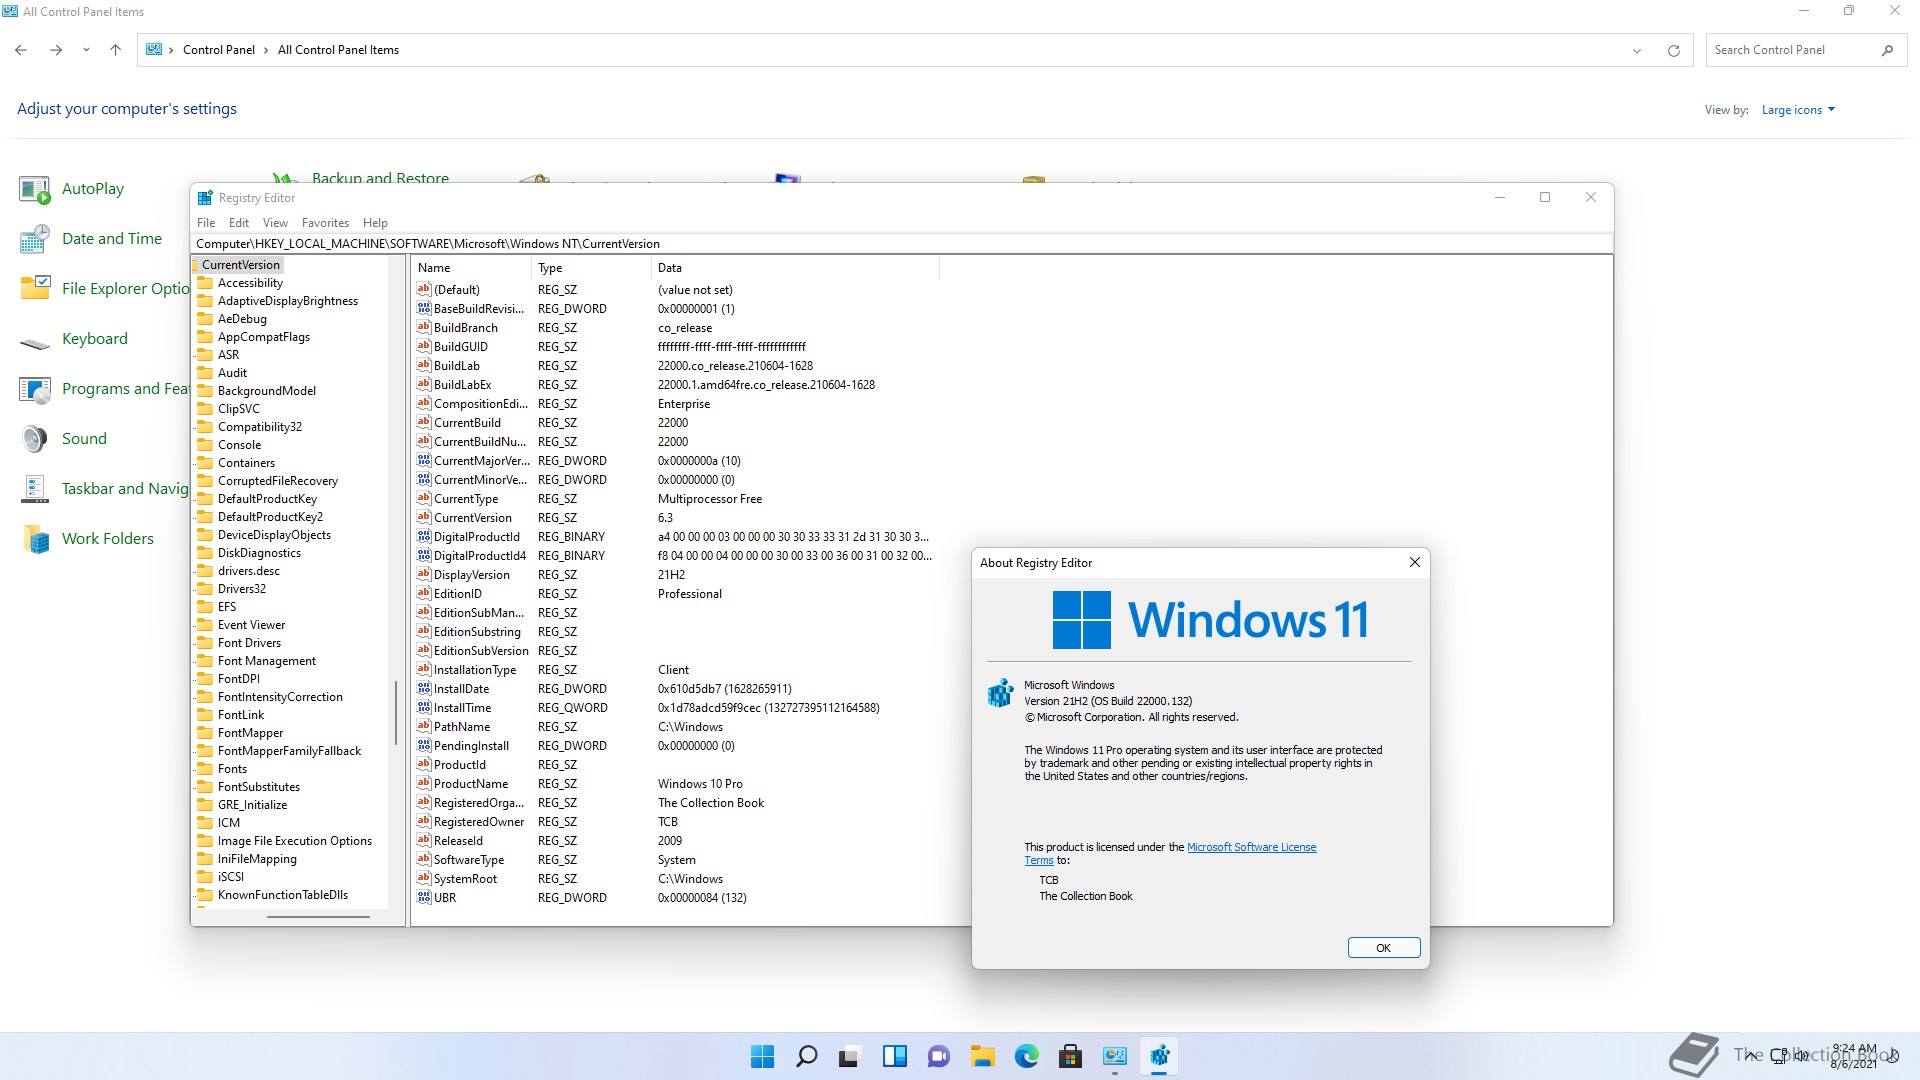Image resolution: width=1920 pixels, height=1080 pixels.
Task: Select the EditionID registry value
Action: (x=457, y=594)
